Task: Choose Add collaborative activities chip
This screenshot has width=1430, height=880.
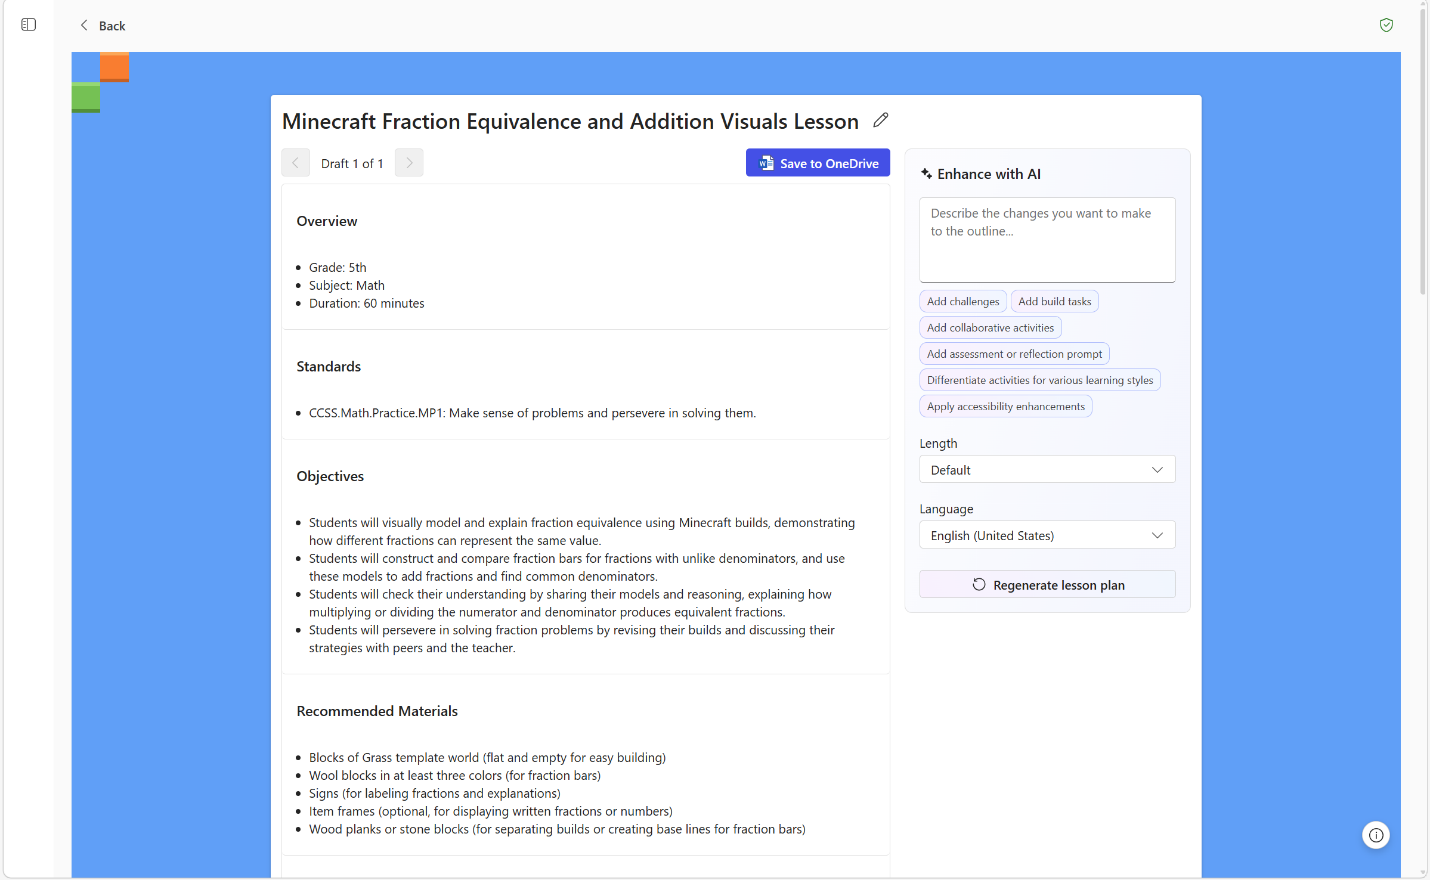Action: coord(990,328)
